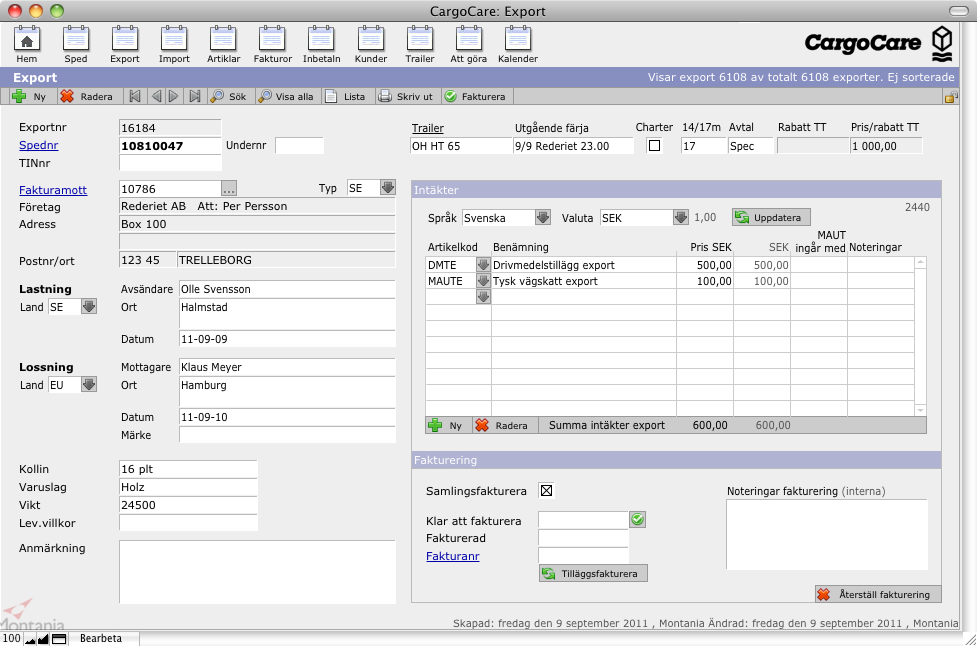Toggle the Charter checkbox

point(654,146)
